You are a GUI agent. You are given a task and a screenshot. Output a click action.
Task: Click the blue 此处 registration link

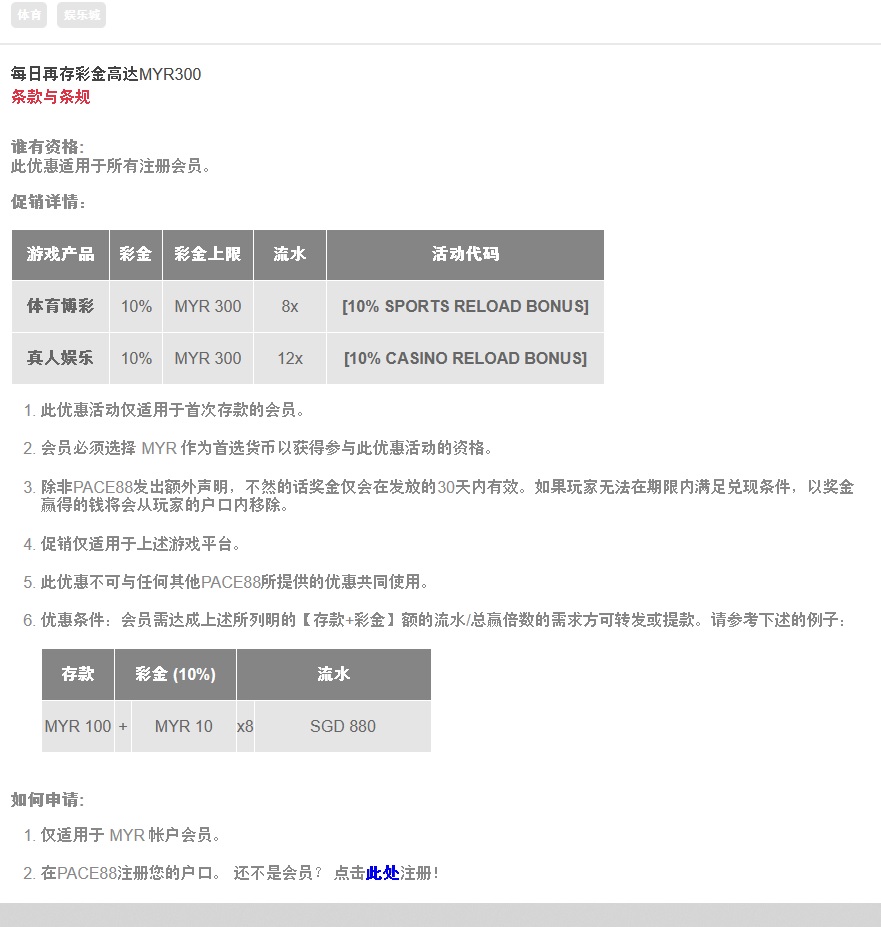point(382,873)
